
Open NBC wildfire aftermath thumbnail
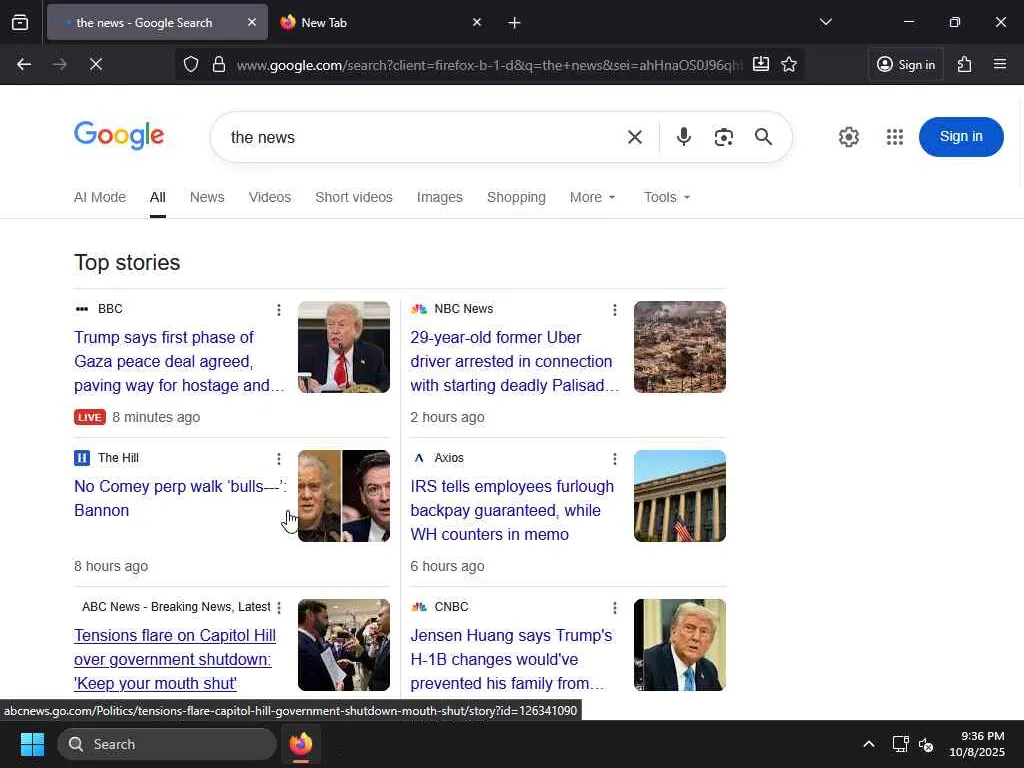680,347
